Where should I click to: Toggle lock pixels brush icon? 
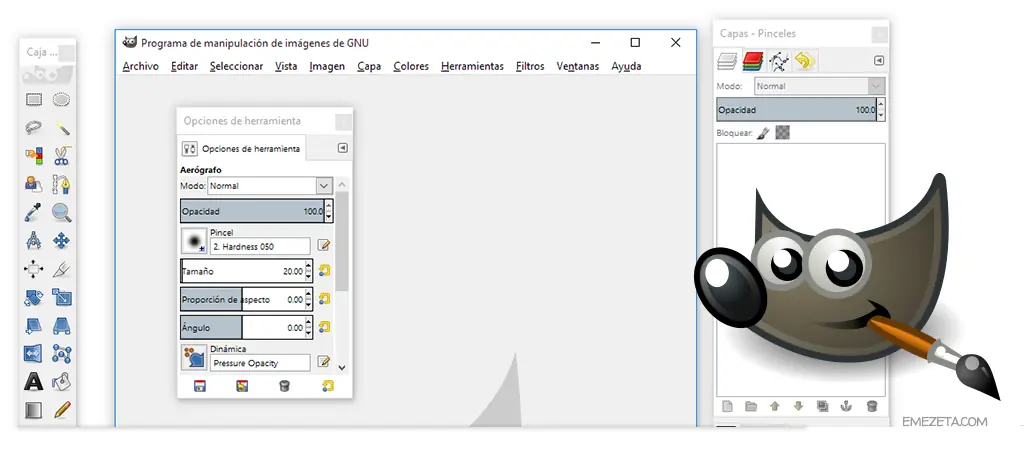(763, 133)
